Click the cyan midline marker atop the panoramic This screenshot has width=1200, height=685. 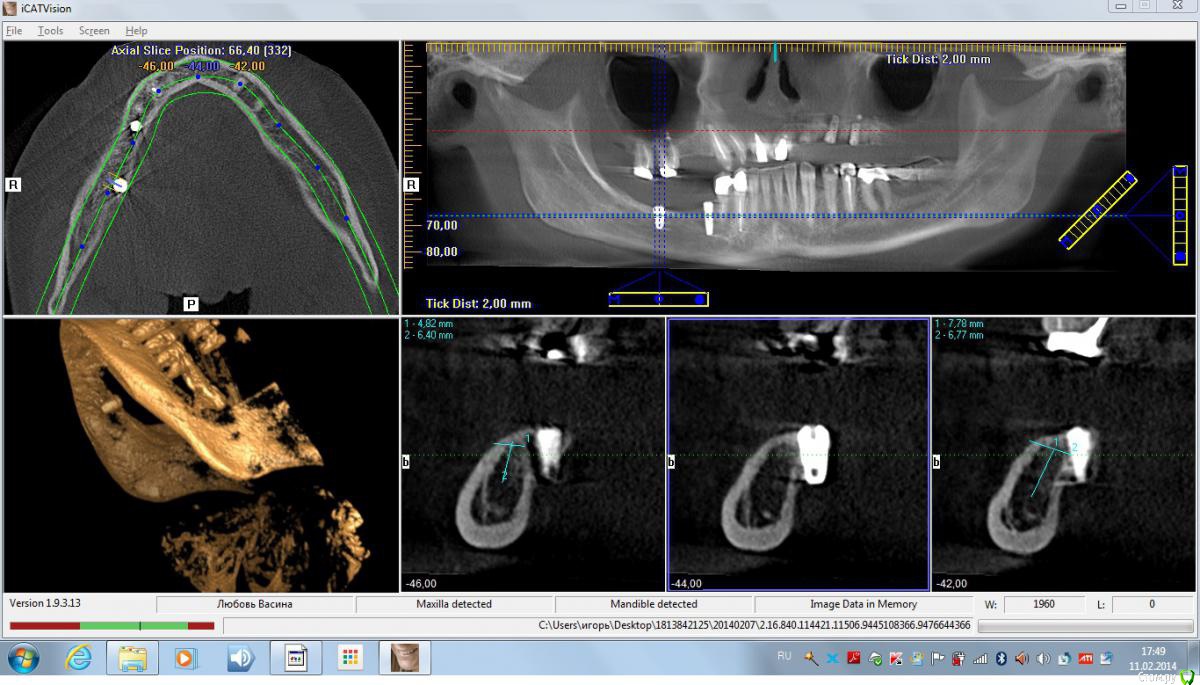pyautogui.click(x=775, y=52)
